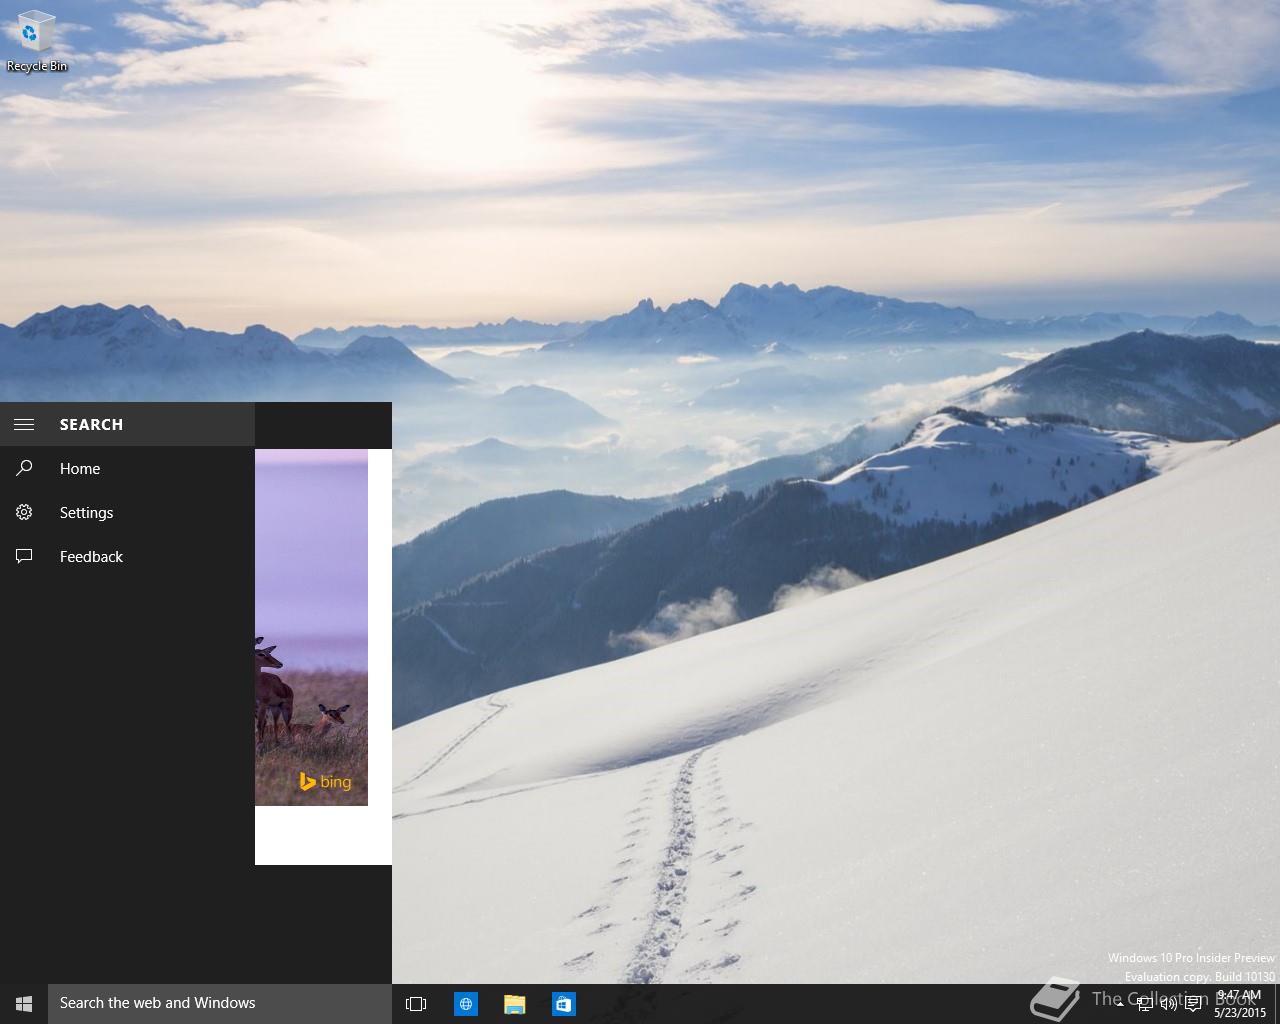Viewport: 1280px width, 1024px height.
Task: Show hidden system tray icons
Action: click(1122, 1004)
